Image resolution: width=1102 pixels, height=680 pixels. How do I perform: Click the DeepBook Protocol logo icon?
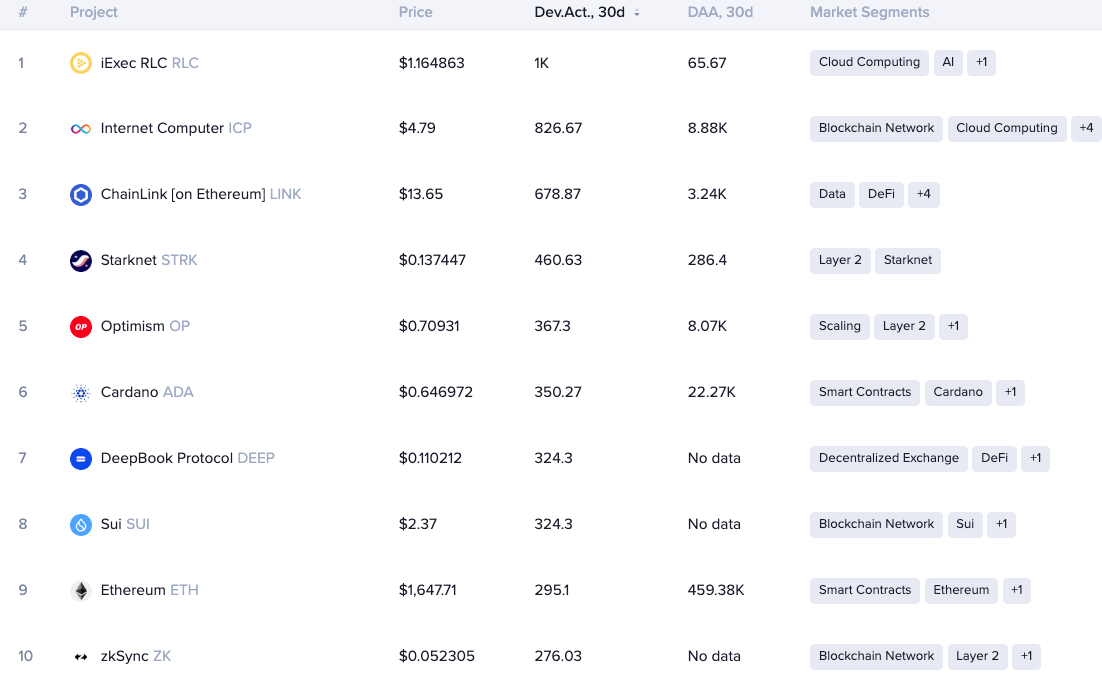click(x=81, y=459)
